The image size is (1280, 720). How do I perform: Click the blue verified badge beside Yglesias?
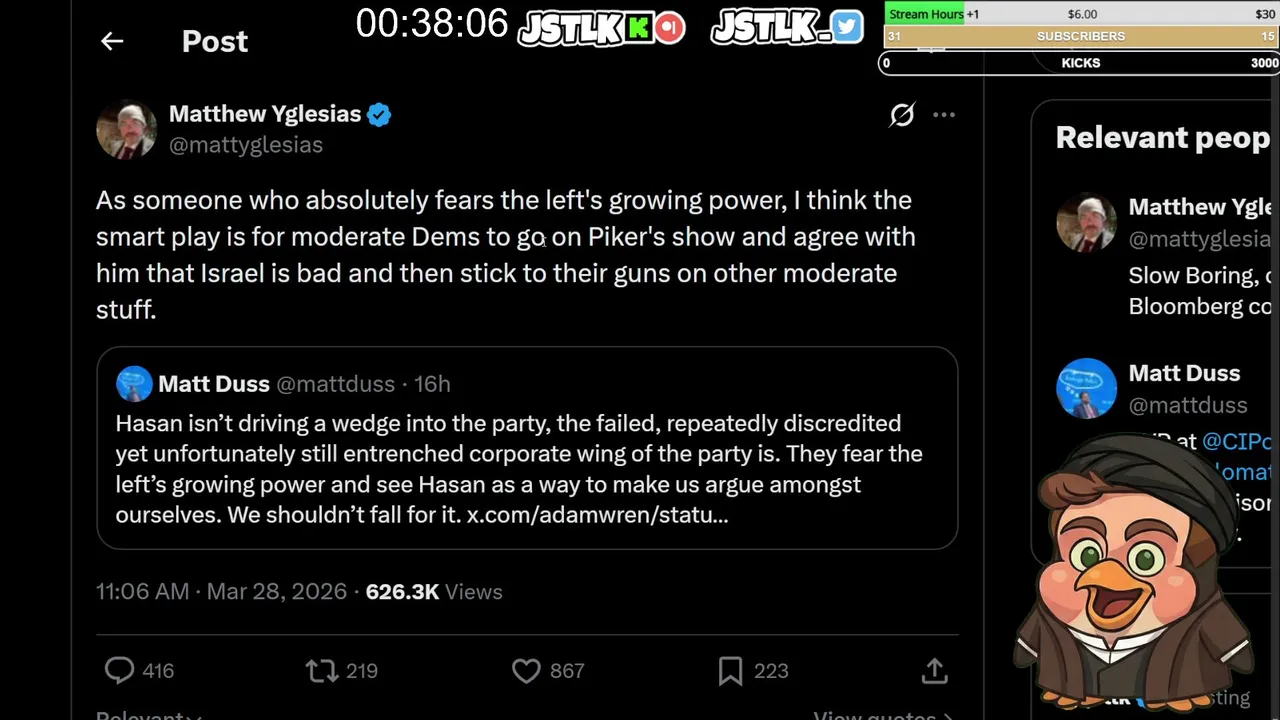click(x=379, y=114)
